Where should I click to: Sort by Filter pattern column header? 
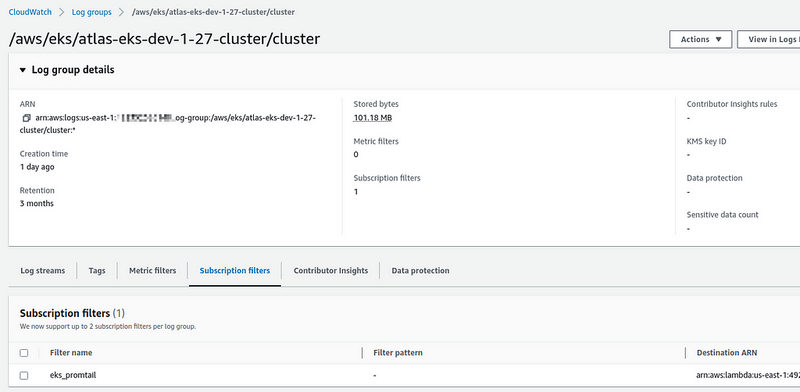click(x=398, y=353)
